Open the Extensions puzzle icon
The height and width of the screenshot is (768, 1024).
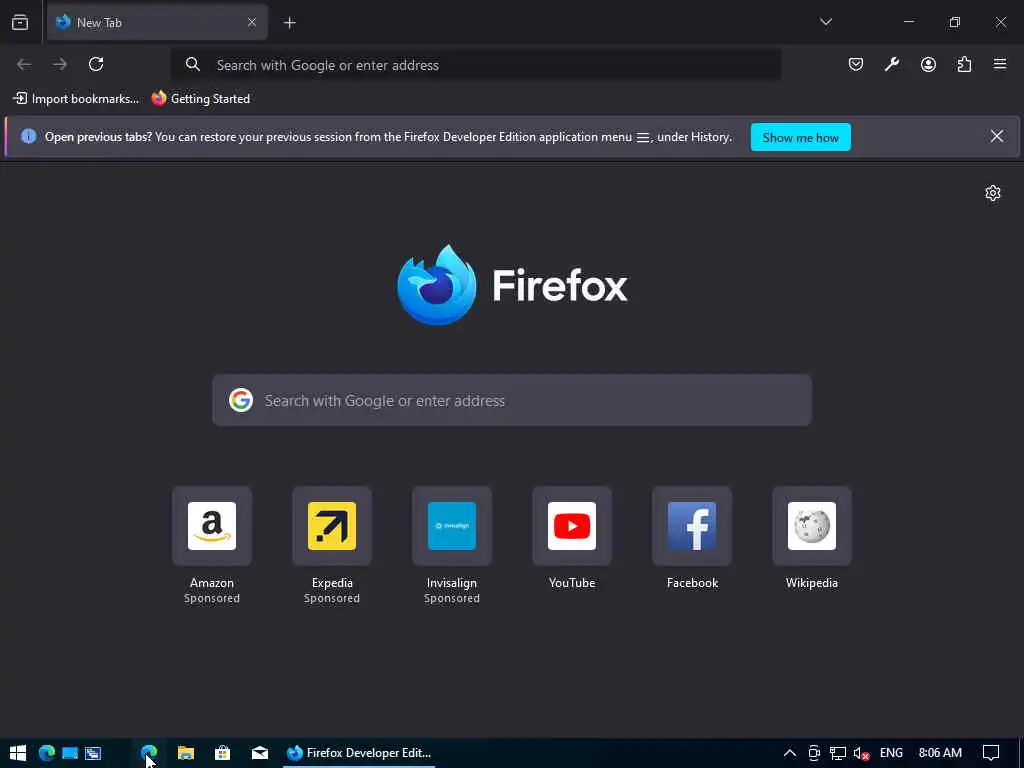click(x=964, y=64)
